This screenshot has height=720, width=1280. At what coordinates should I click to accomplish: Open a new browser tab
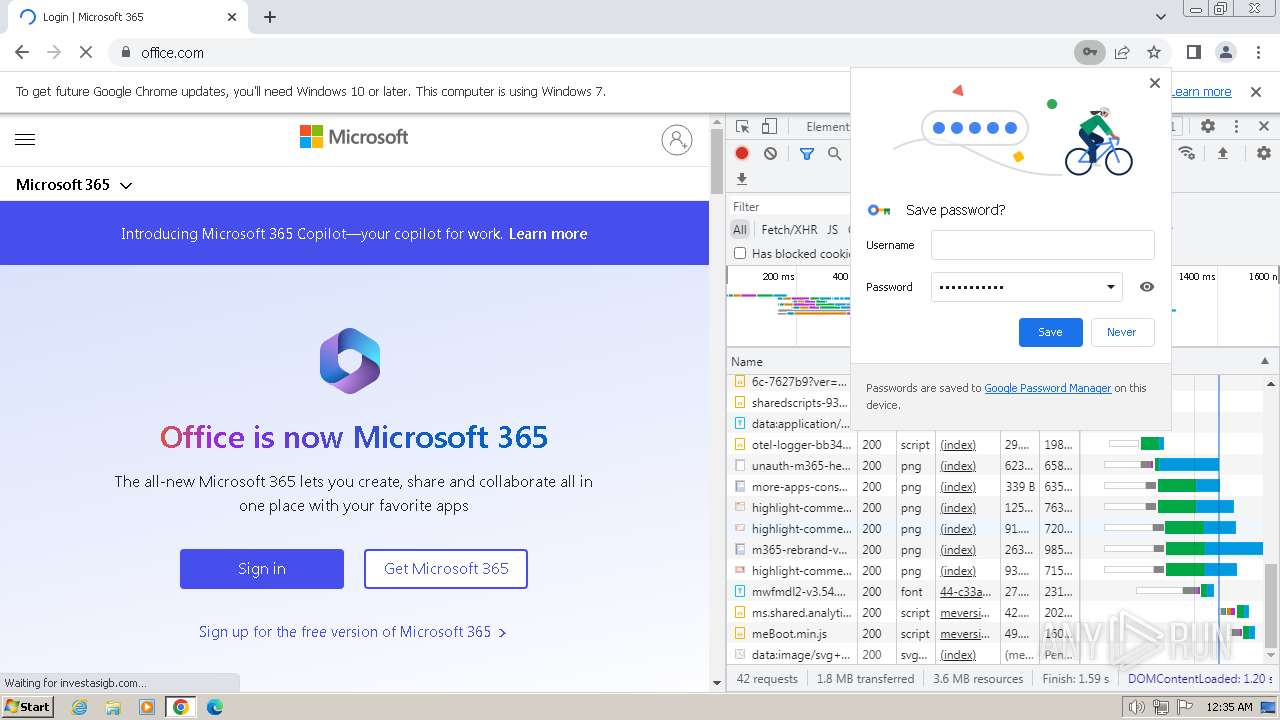[x=270, y=17]
